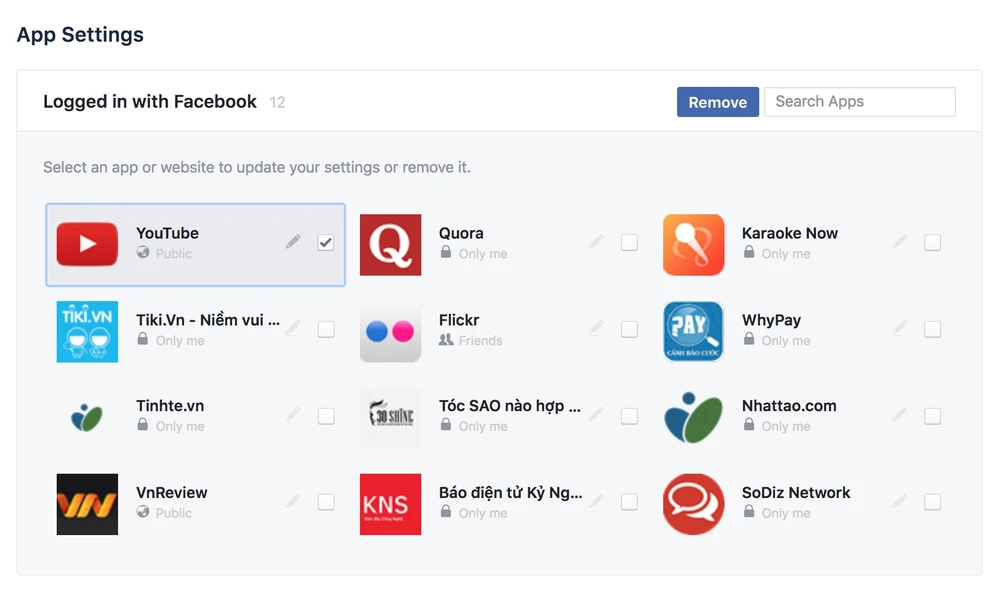This screenshot has width=1000, height=593.
Task: Tick the Quora app checkbox
Action: point(629,243)
